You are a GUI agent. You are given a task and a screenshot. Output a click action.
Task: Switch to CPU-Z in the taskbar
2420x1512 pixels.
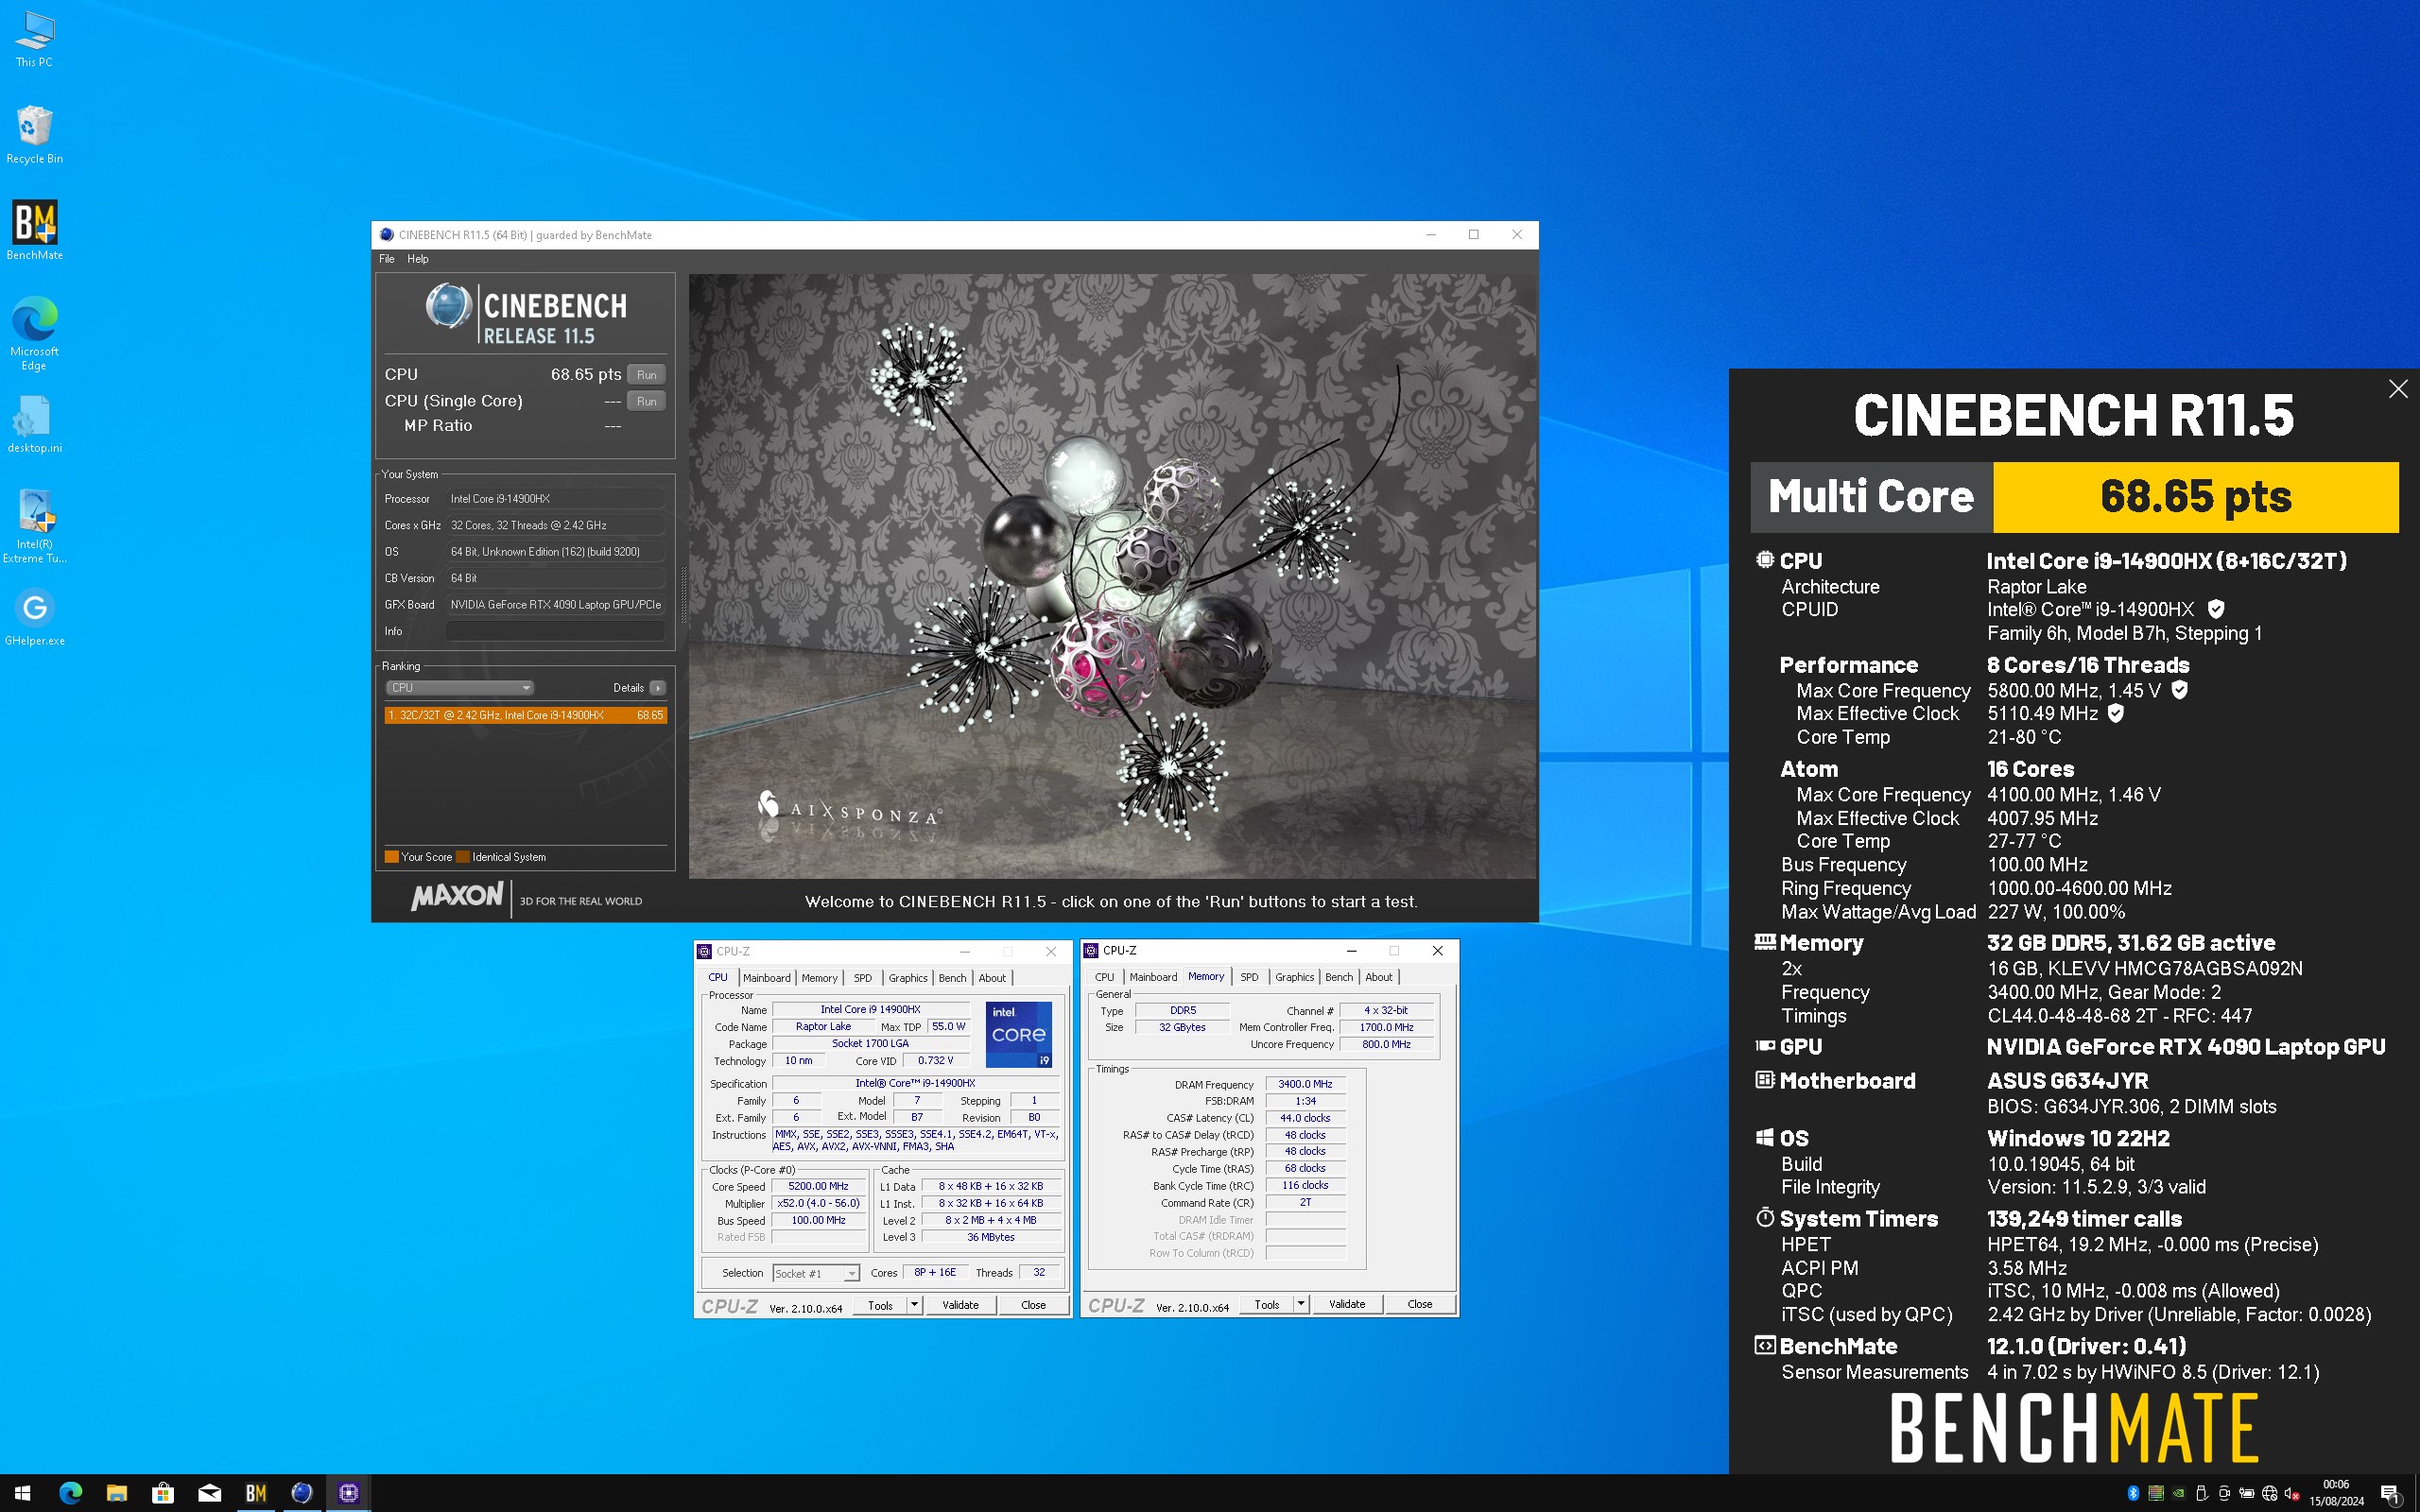(348, 1493)
